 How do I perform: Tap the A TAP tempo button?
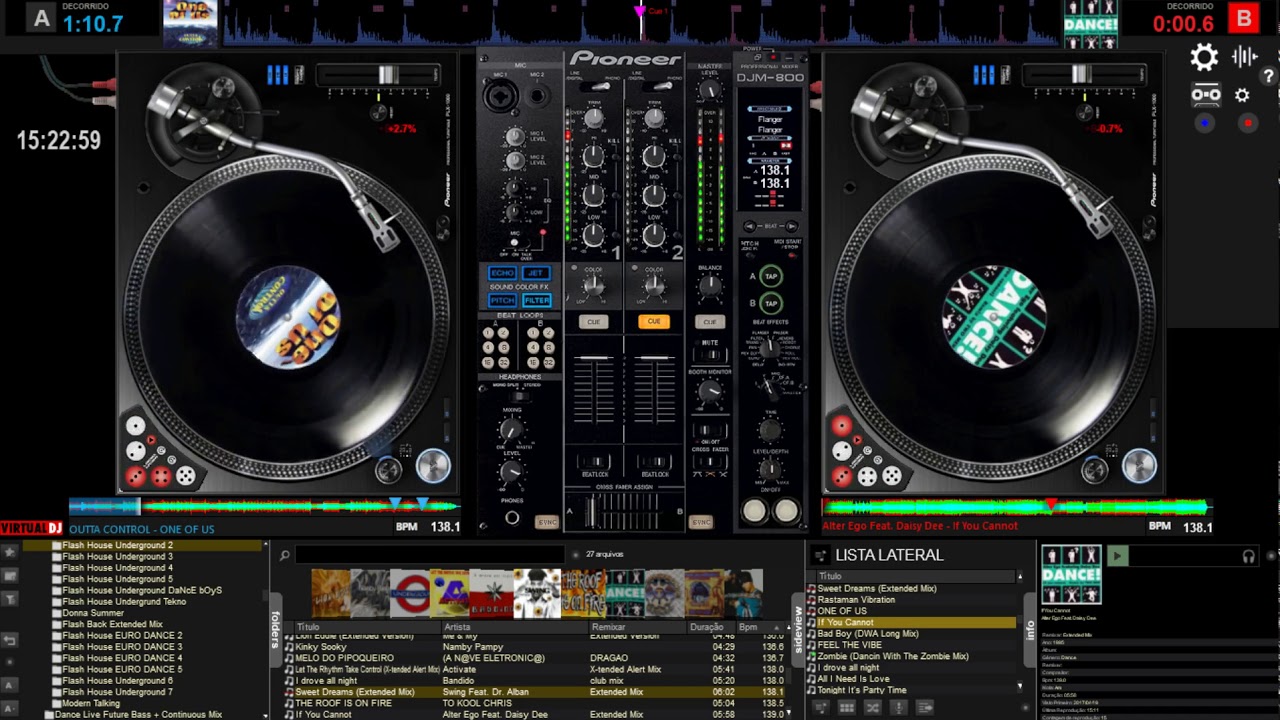[770, 276]
